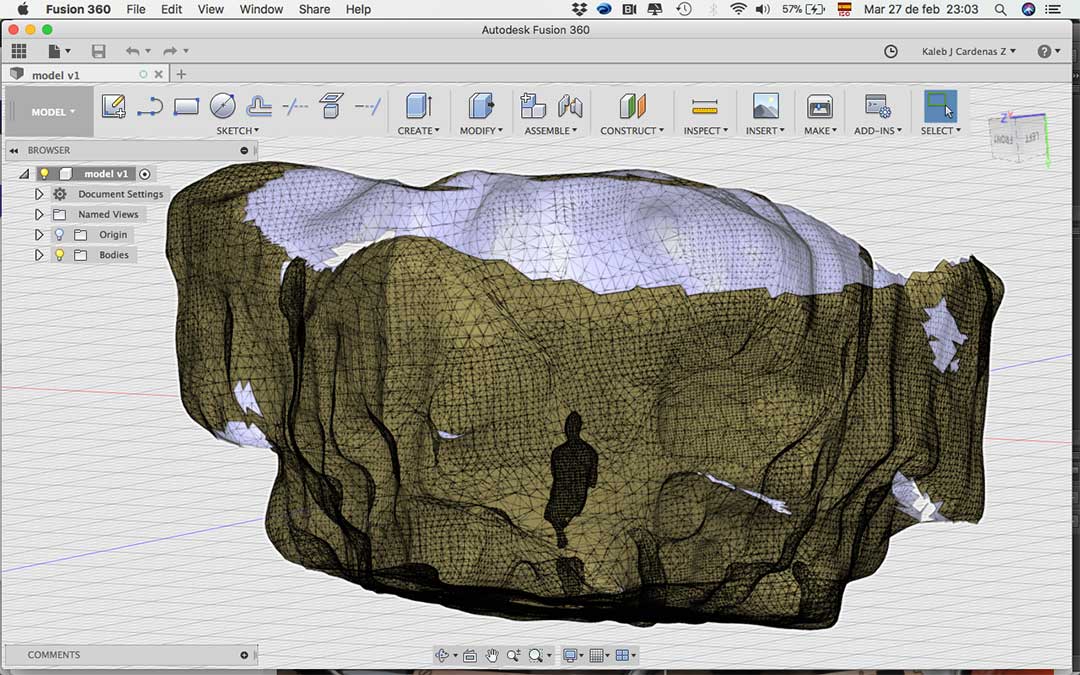
Task: Click the Measure ruler icon above Inspect
Action: point(704,106)
